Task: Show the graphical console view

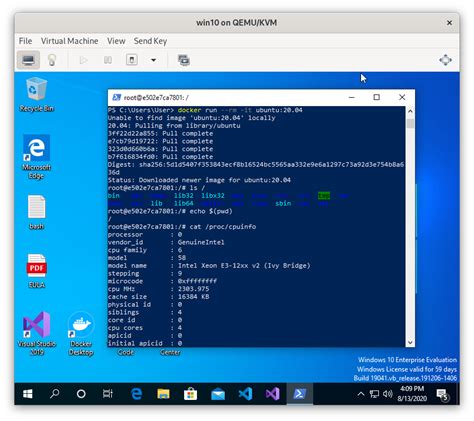Action: click(x=28, y=60)
